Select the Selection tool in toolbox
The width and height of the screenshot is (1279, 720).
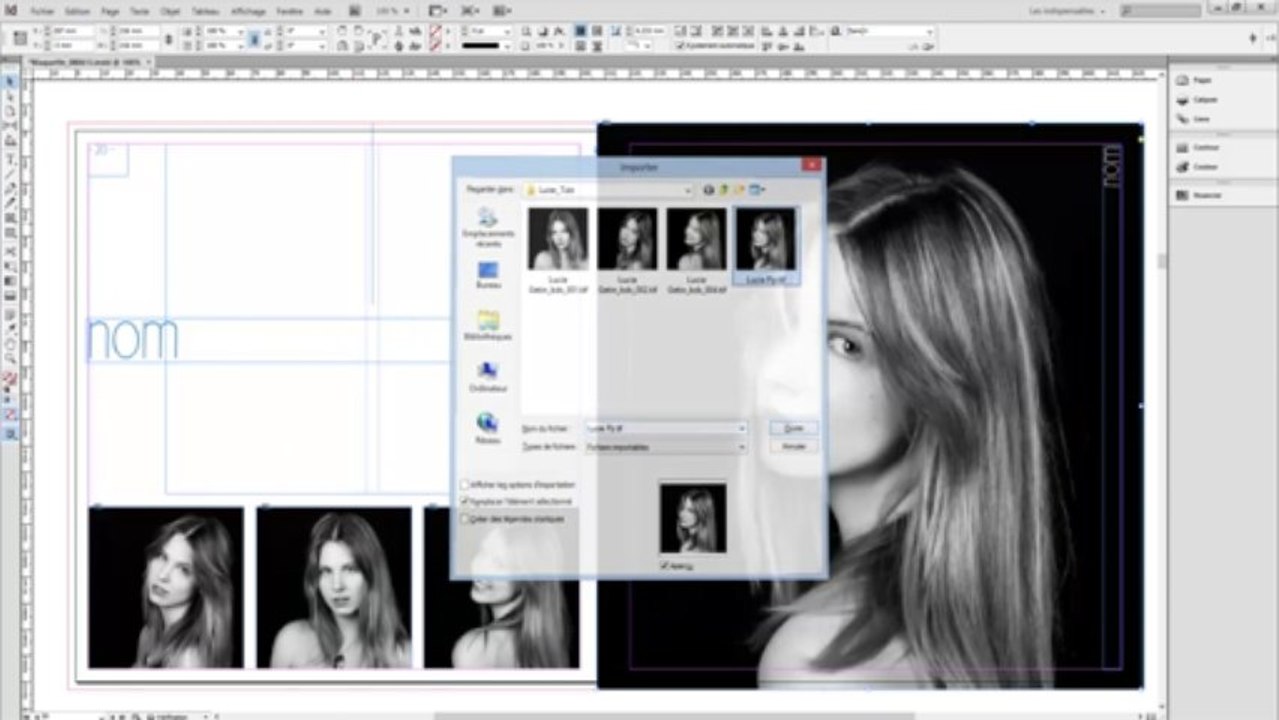11,82
